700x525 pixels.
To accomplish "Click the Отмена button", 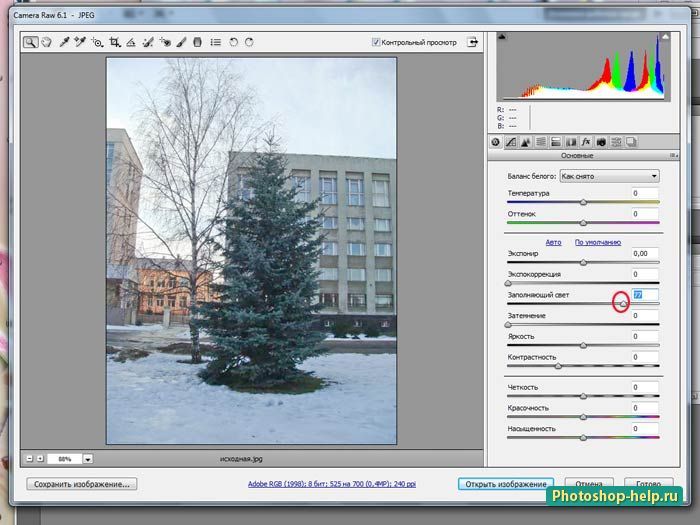I will [589, 483].
